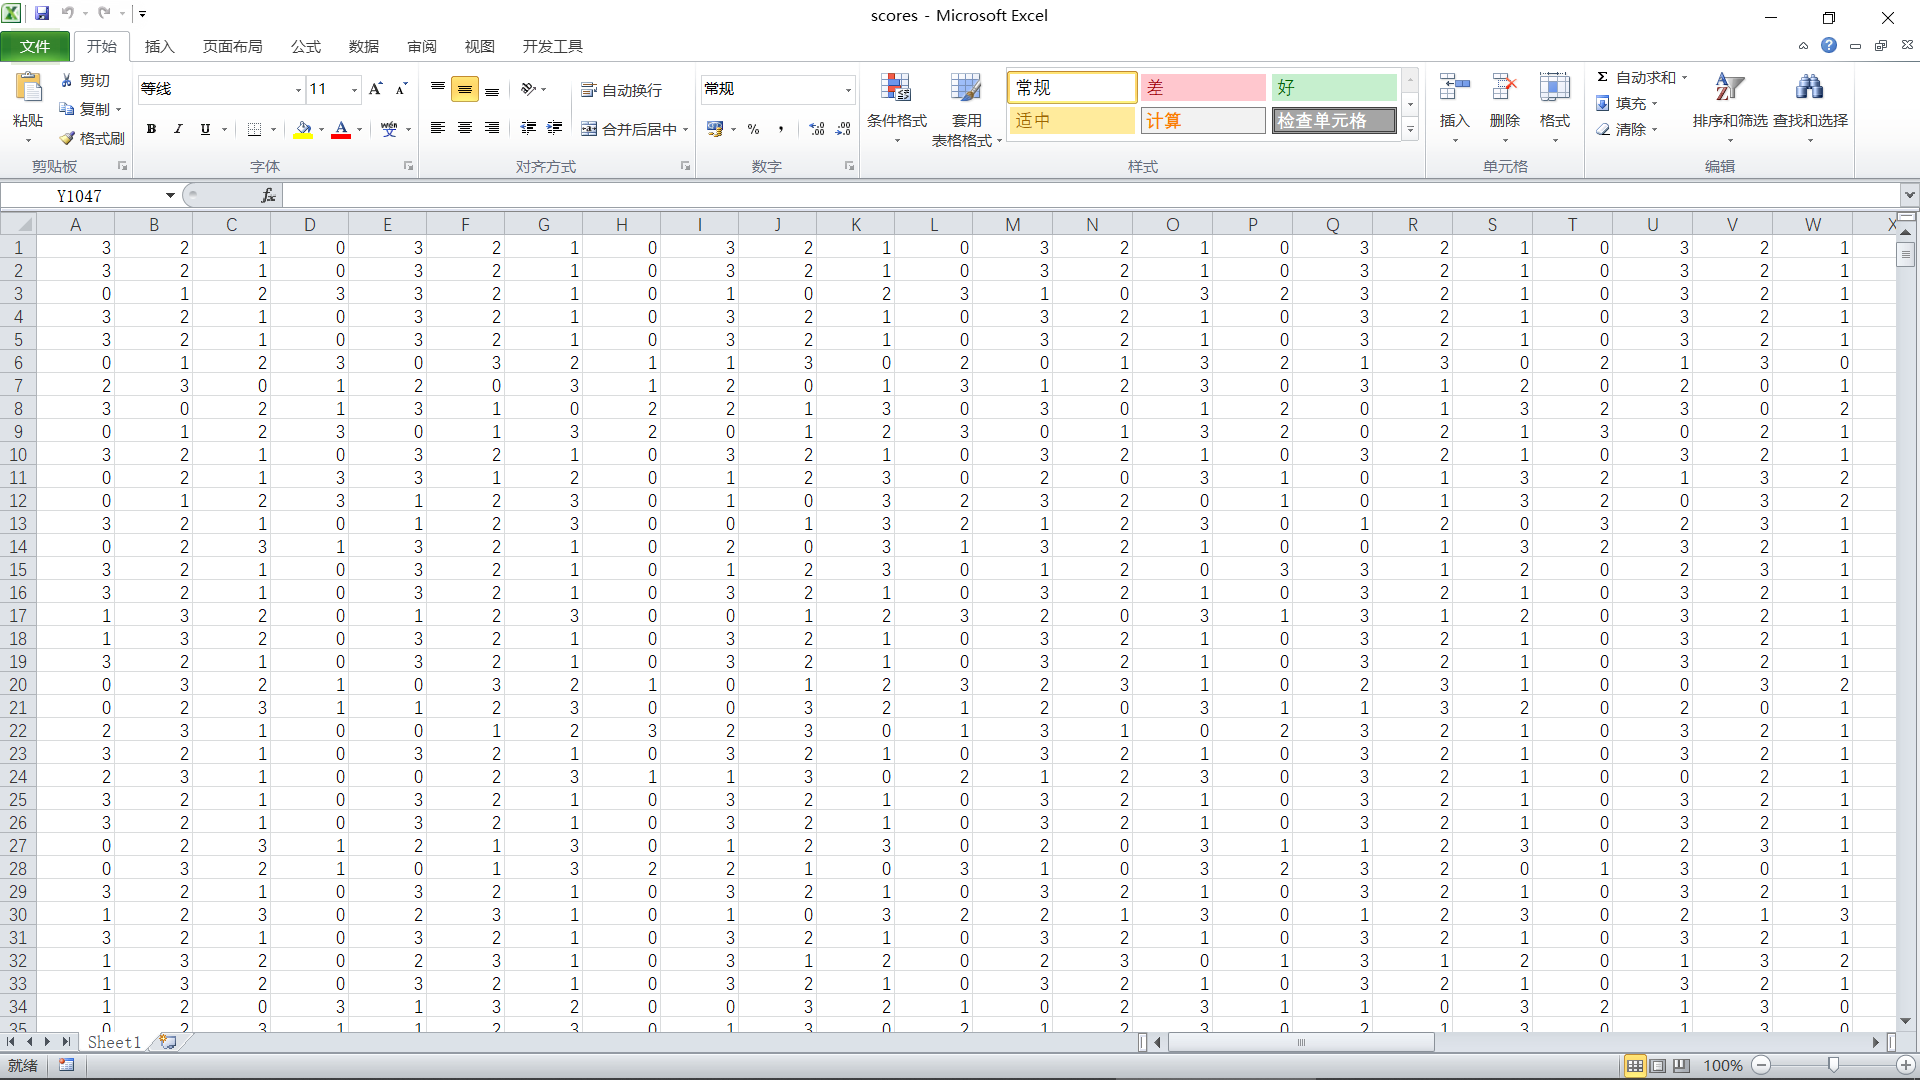Open the font size 11 dropdown
Viewport: 1920px width, 1080px height.
(x=354, y=90)
